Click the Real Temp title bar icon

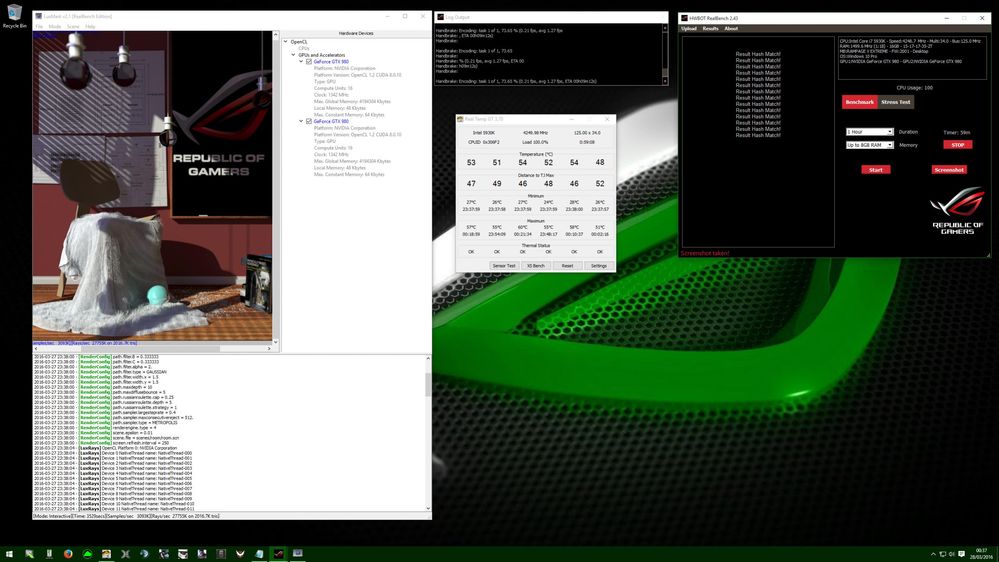460,119
